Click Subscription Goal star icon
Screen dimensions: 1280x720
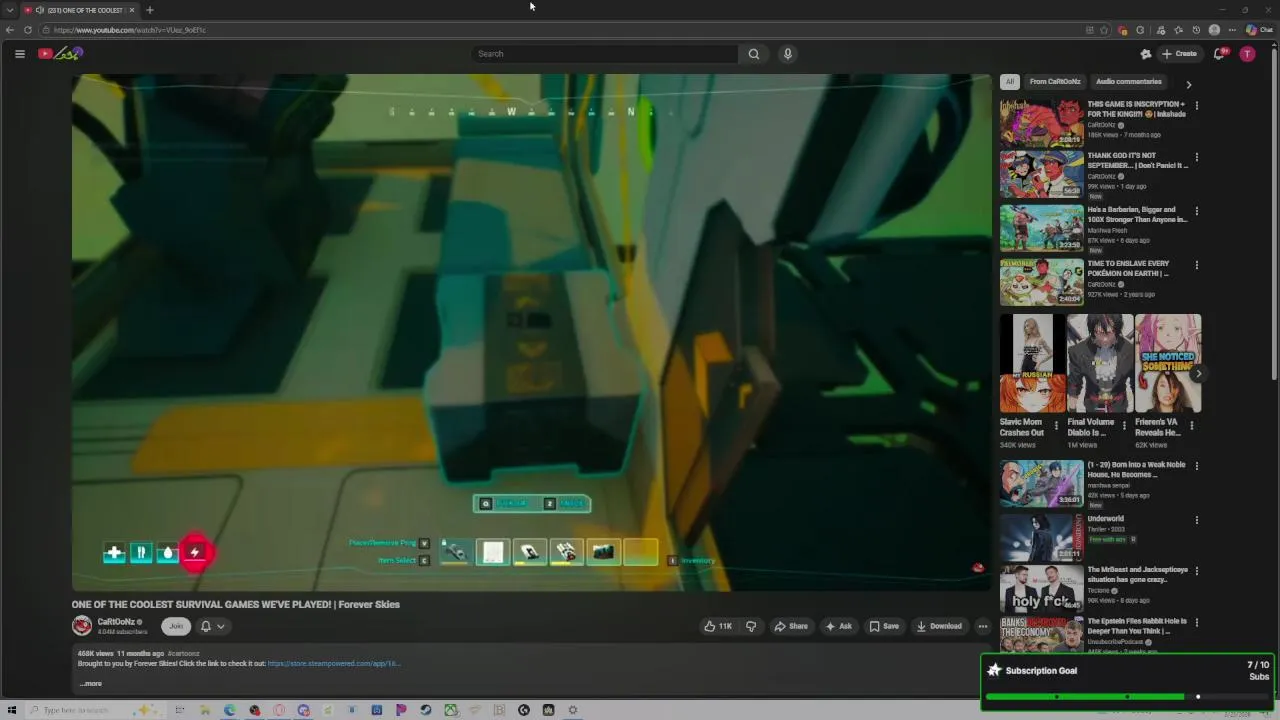(x=994, y=670)
